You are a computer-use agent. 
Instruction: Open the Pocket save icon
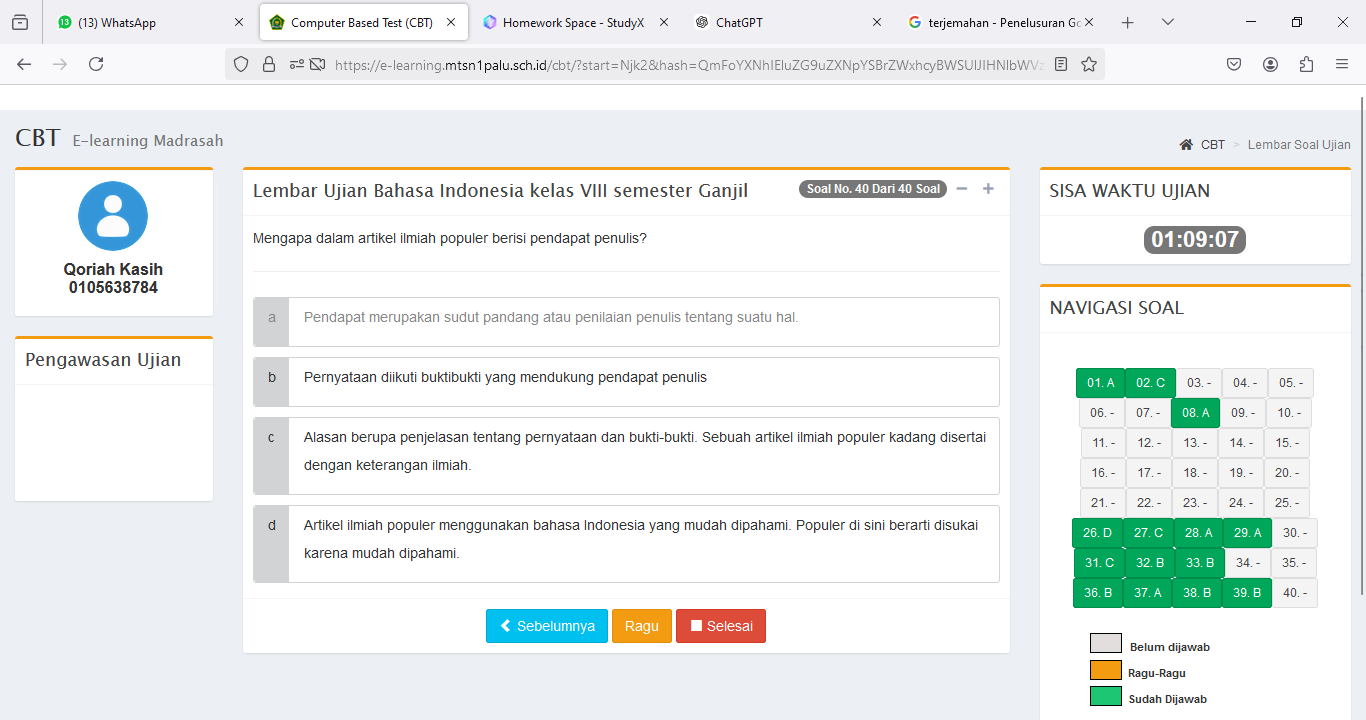[1234, 64]
